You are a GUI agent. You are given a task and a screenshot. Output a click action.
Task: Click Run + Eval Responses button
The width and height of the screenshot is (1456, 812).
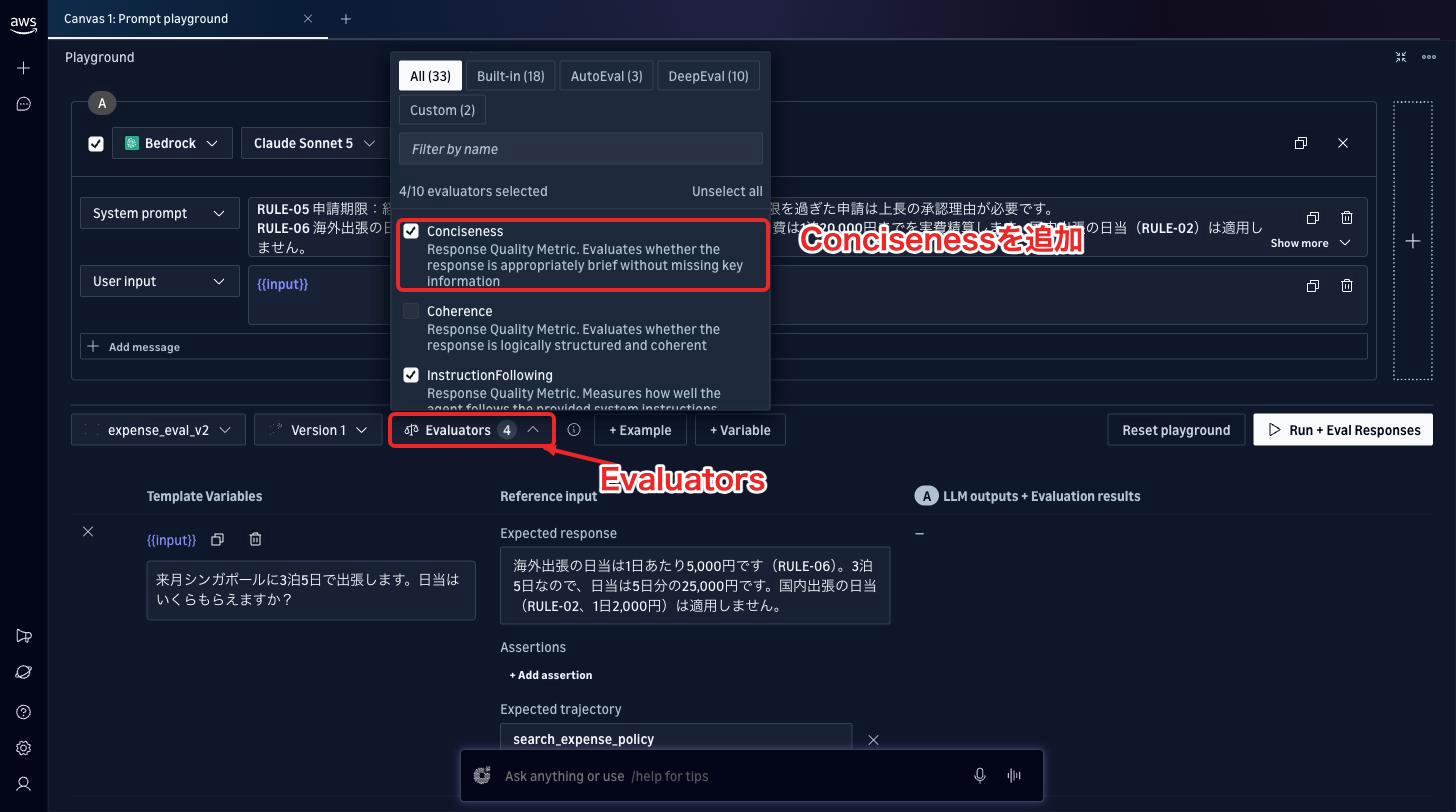coord(1343,430)
